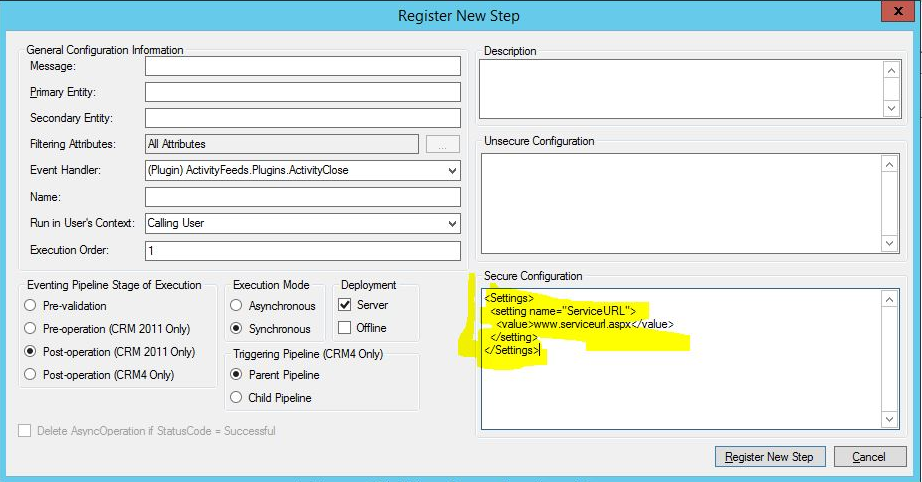The width and height of the screenshot is (922, 482).
Task: Select the Child Pipeline radio button
Action: [236, 397]
